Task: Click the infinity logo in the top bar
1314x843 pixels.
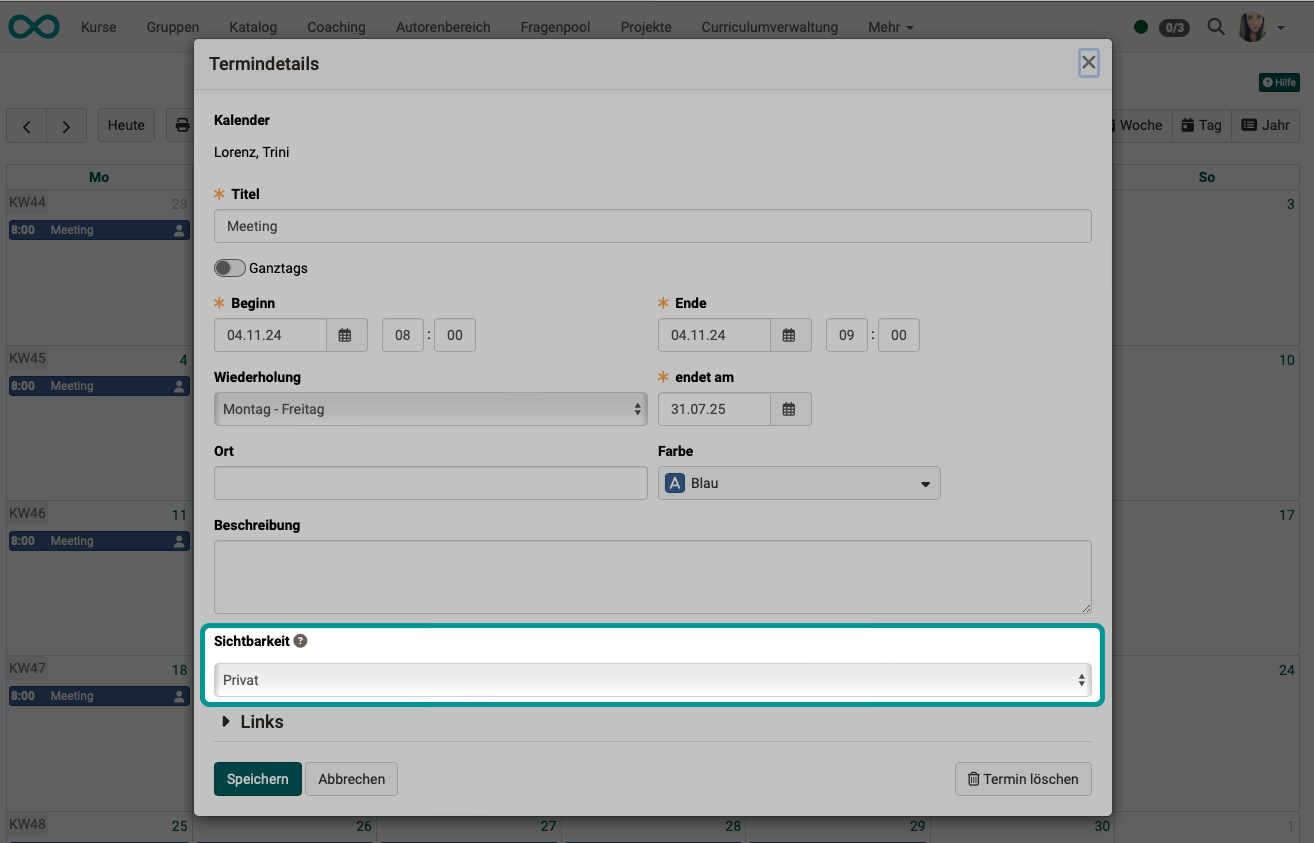Action: [34, 26]
